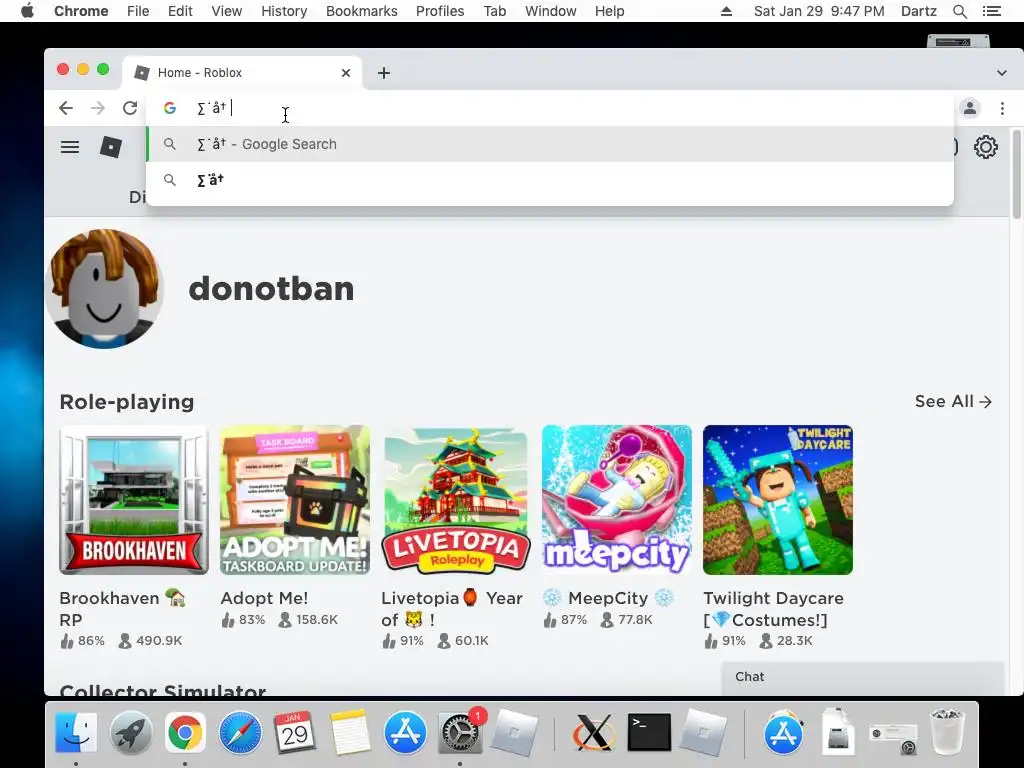1024x768 pixels.
Task: Open the Tab menu
Action: [494, 11]
